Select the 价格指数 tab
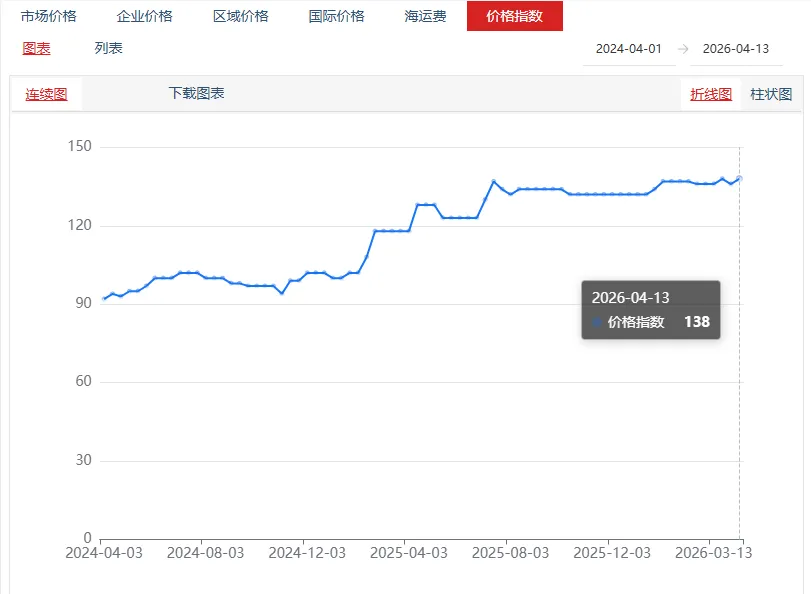The image size is (811, 594). click(x=515, y=16)
